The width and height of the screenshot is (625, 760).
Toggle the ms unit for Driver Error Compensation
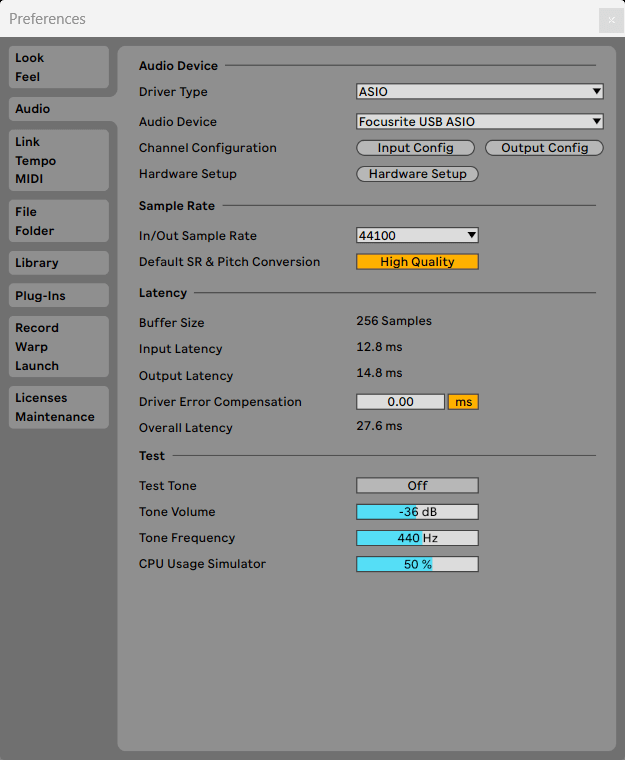click(x=463, y=402)
